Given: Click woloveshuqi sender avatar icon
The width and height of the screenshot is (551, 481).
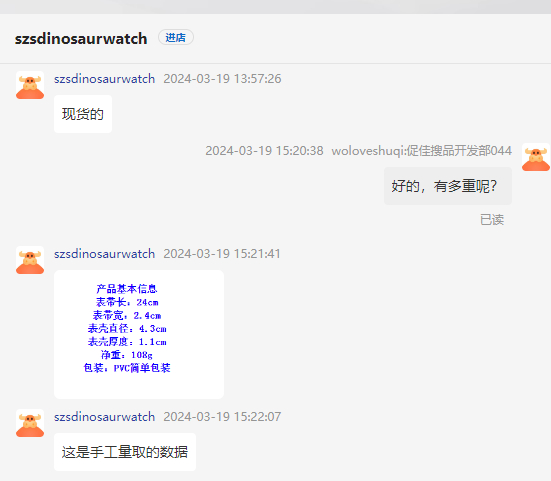Looking at the screenshot, I should (x=536, y=157).
